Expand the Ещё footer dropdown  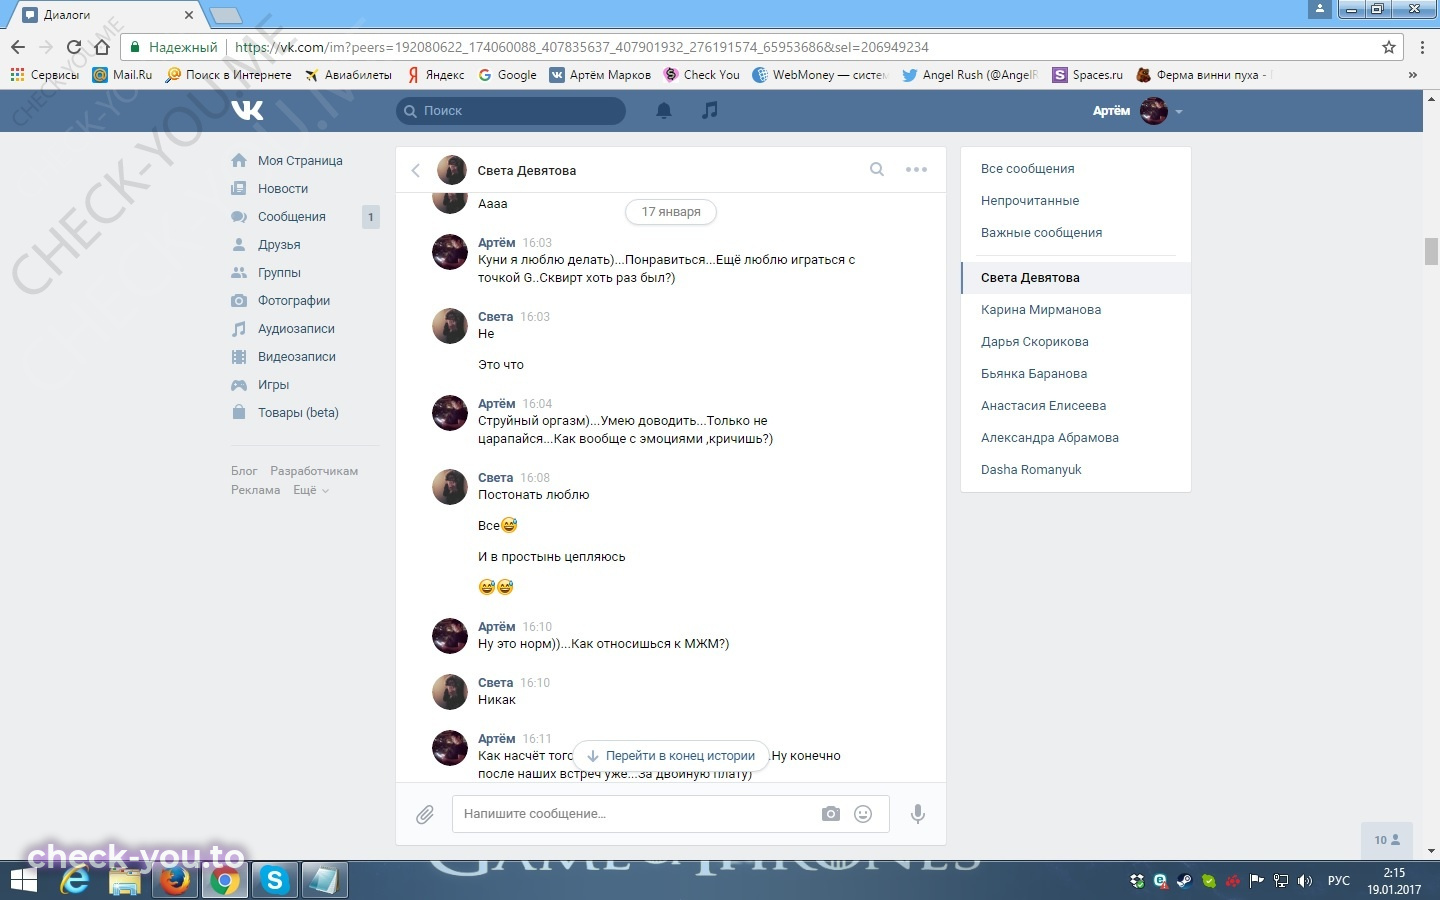pyautogui.click(x=310, y=490)
